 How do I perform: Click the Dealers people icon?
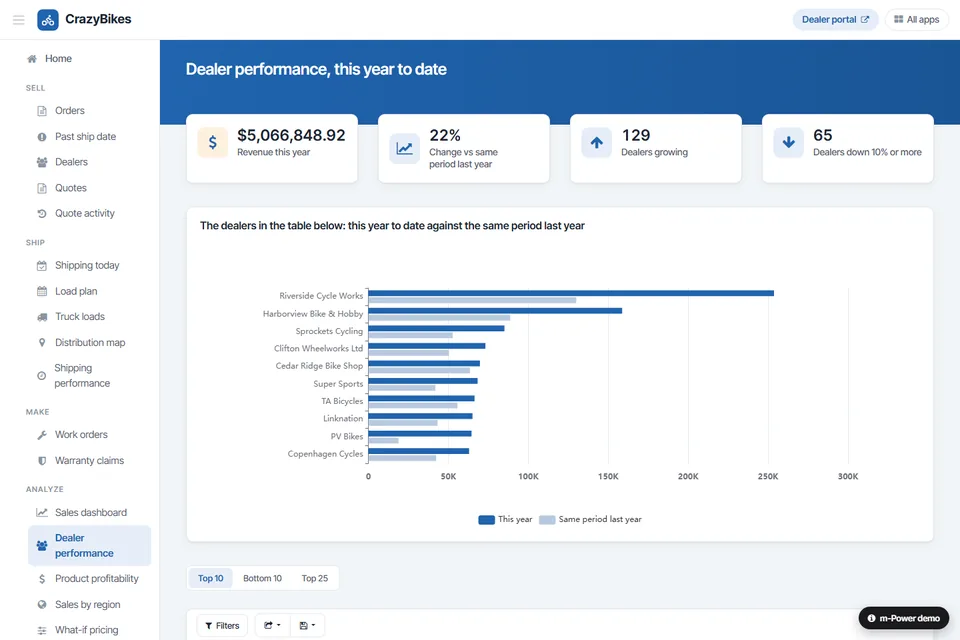point(42,162)
